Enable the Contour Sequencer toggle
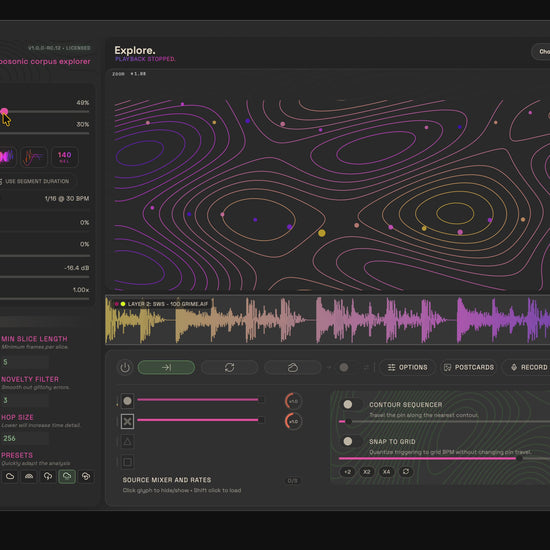Screen dimensions: 550x550 tap(352, 404)
